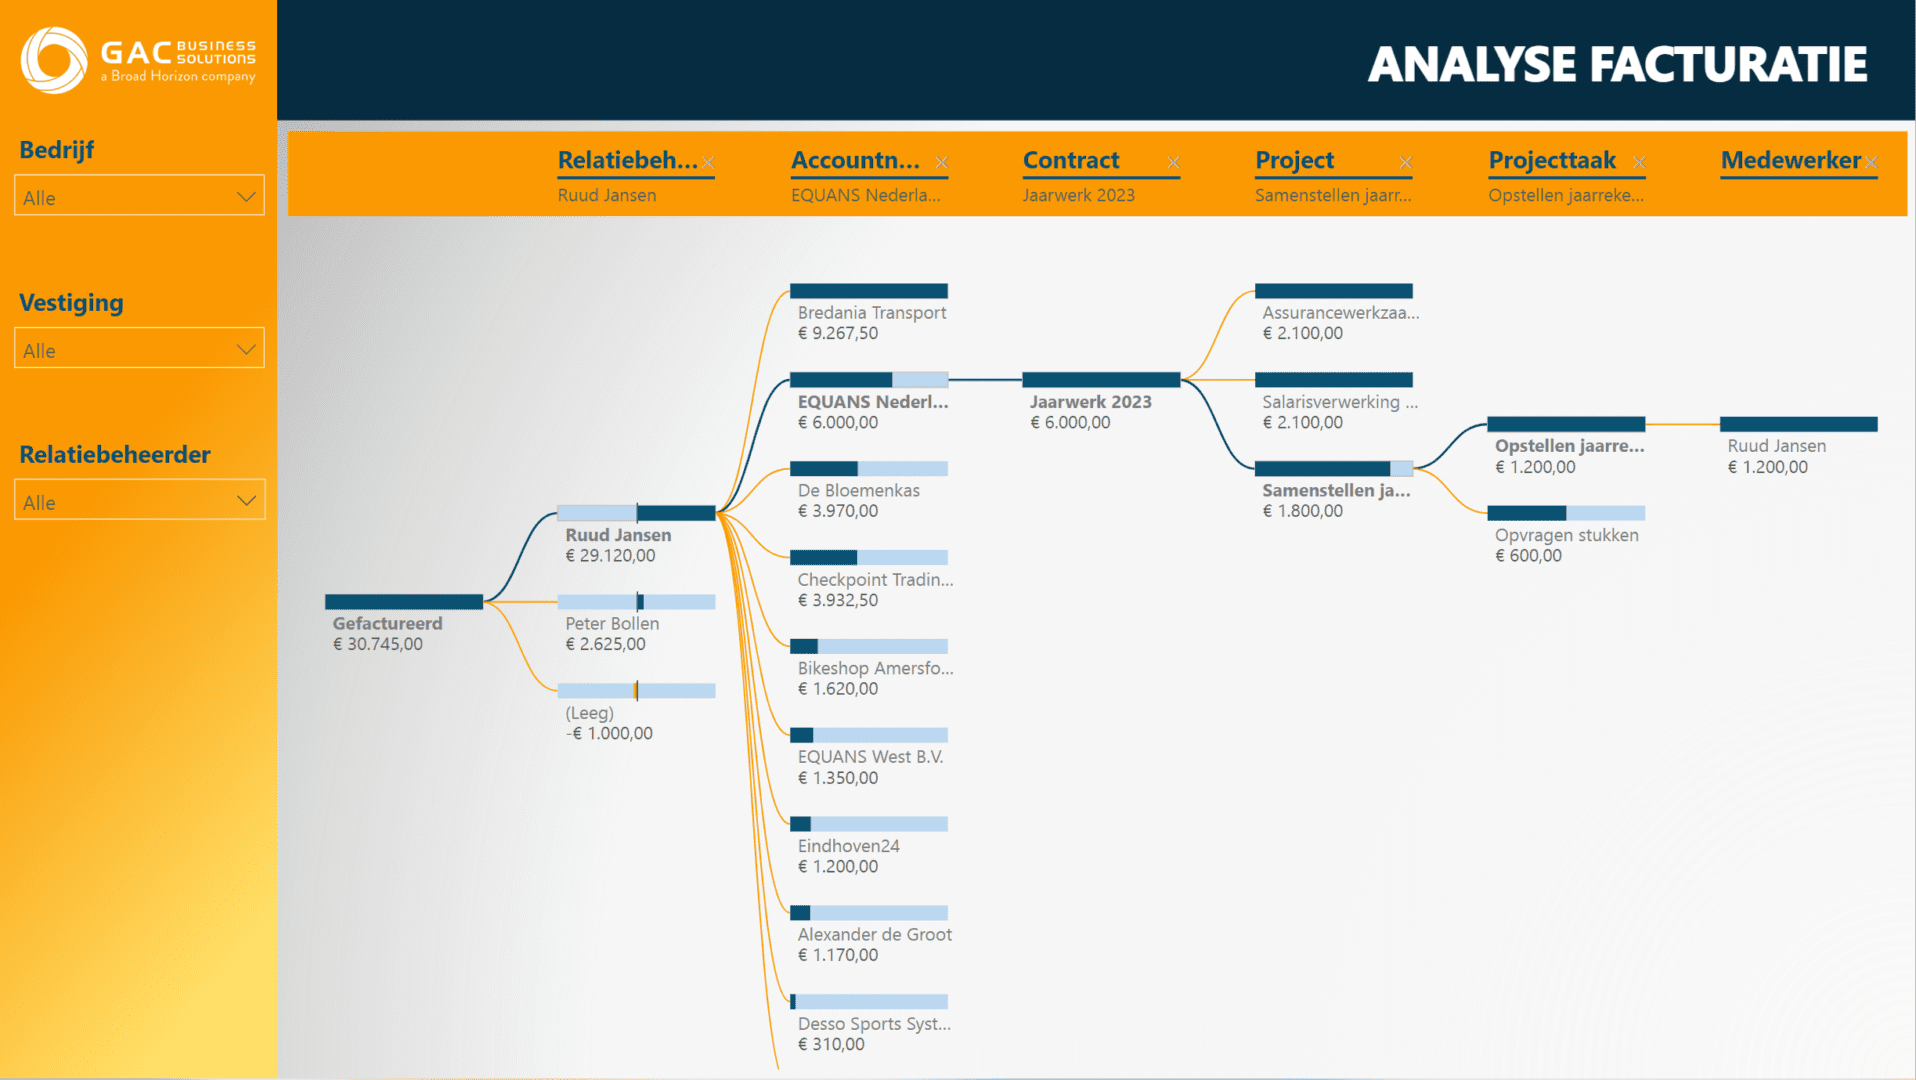This screenshot has height=1080, width=1916.
Task: Click the Samenstellen jaarr... breadcrumb value
Action: pos(1333,195)
